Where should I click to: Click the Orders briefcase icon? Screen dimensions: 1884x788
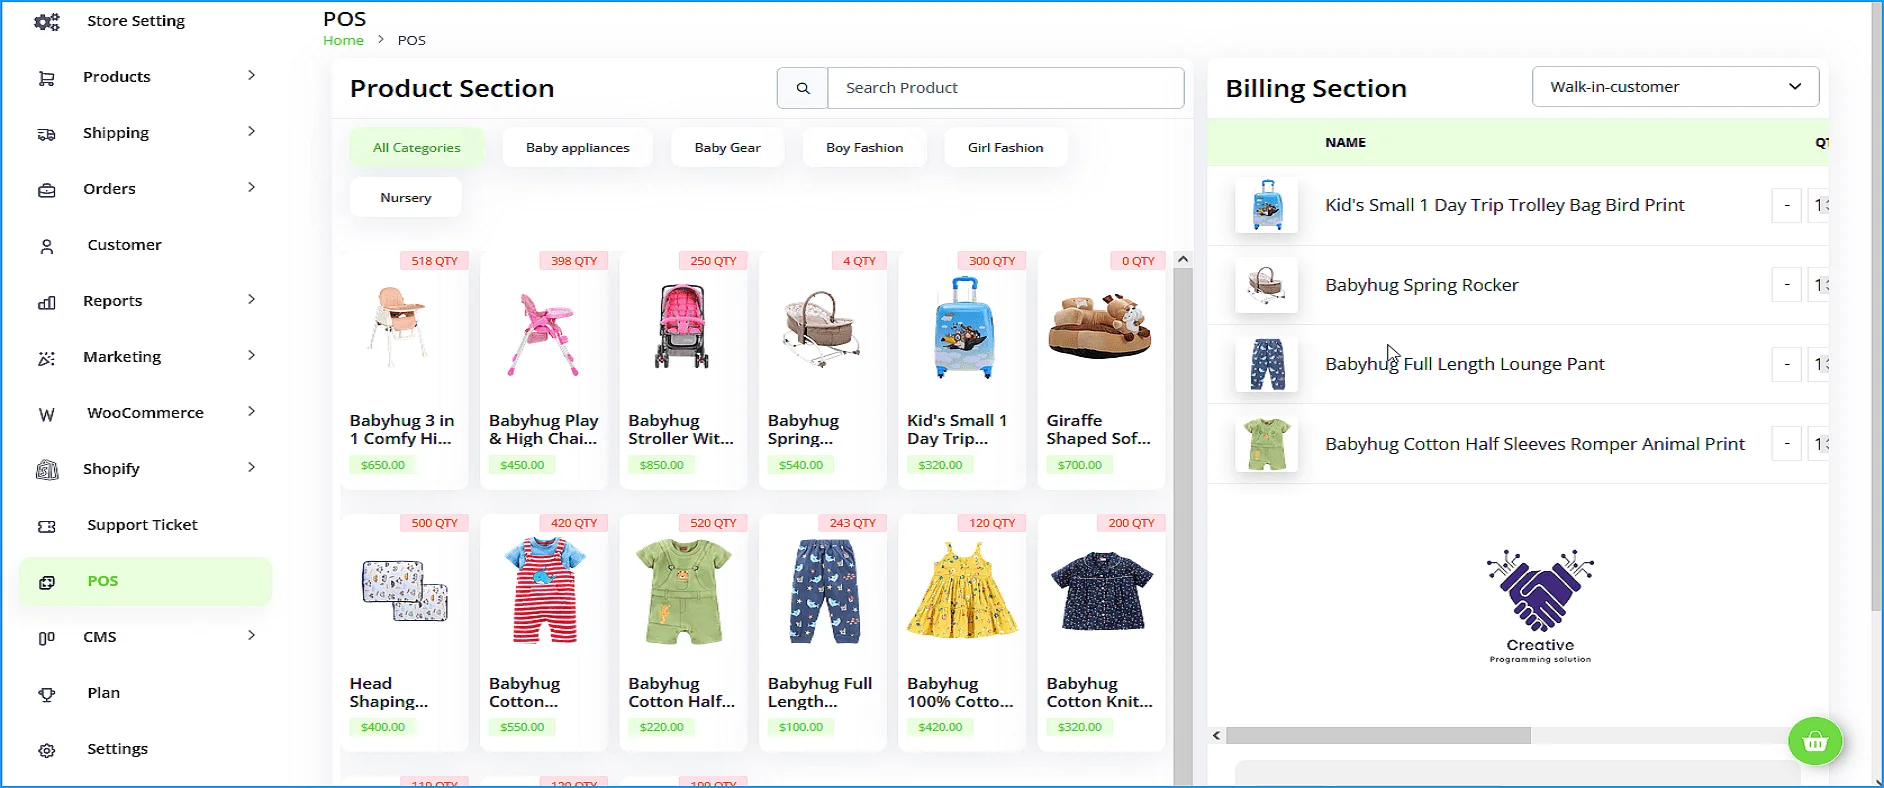click(x=46, y=190)
